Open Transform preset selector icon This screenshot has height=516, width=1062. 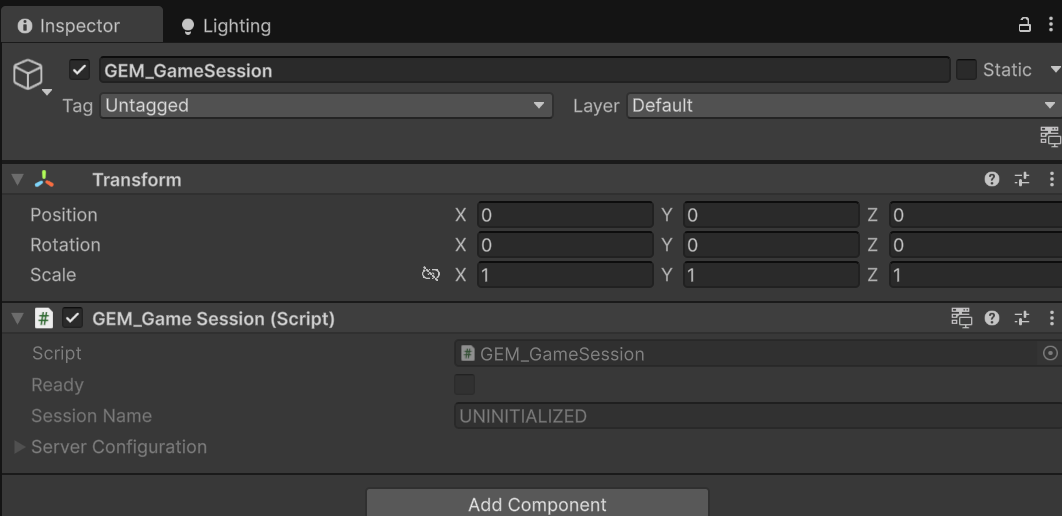point(1022,180)
